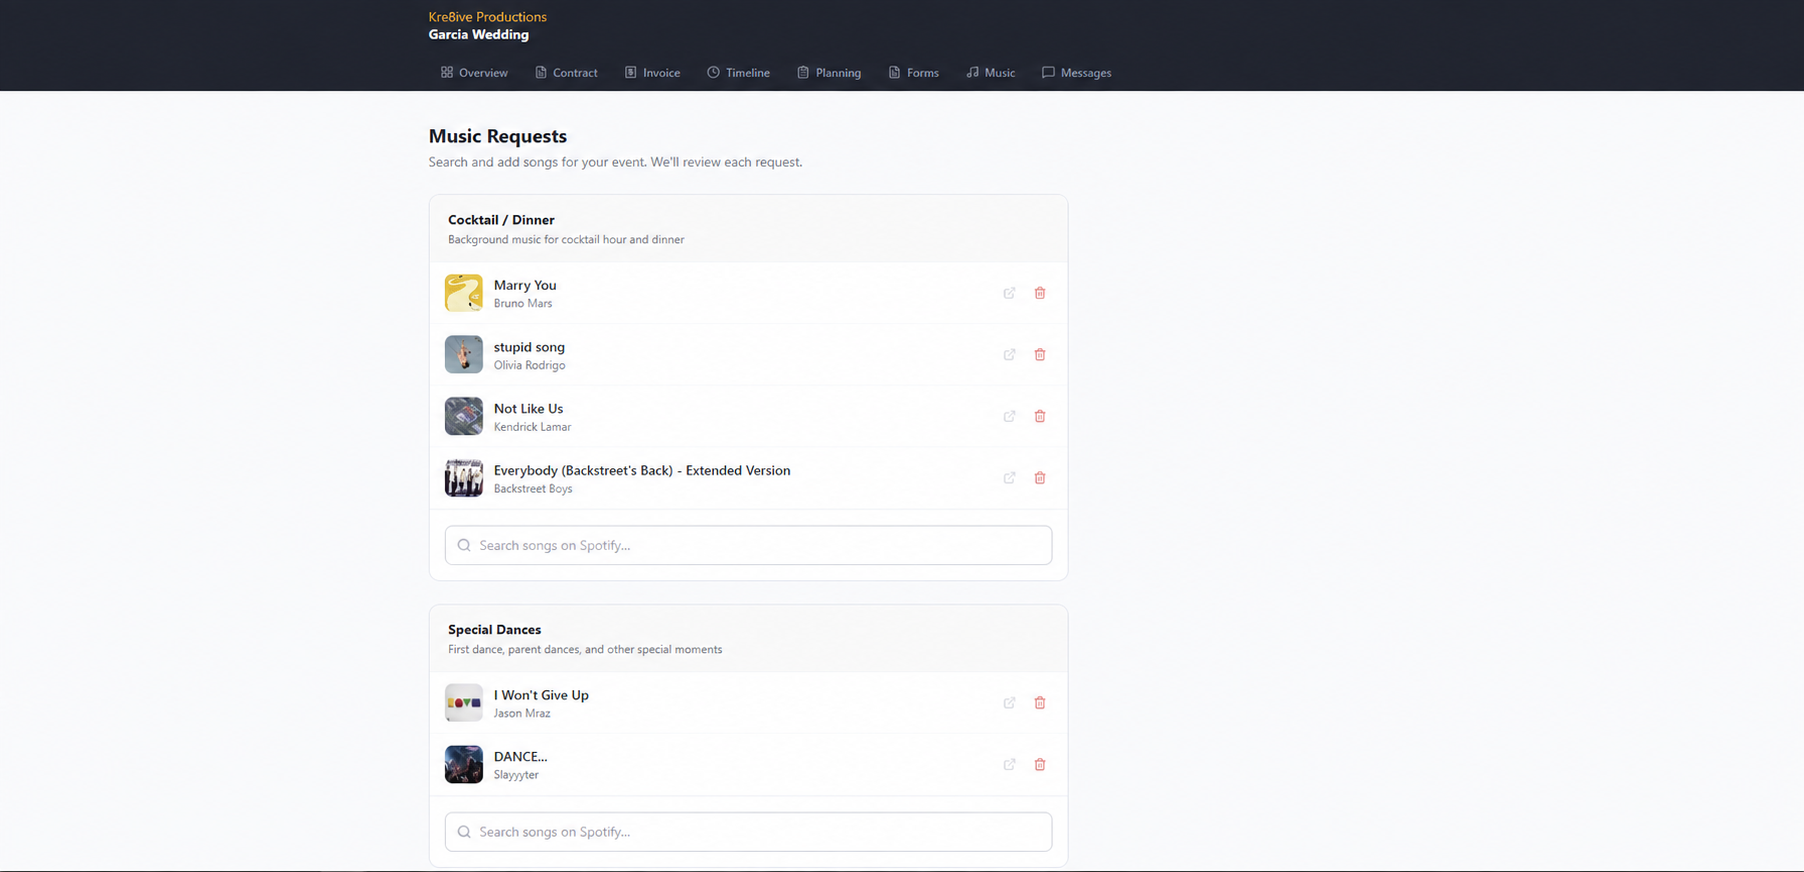Delete I Won't Give Up request
Image resolution: width=1804 pixels, height=872 pixels.
pyautogui.click(x=1040, y=703)
